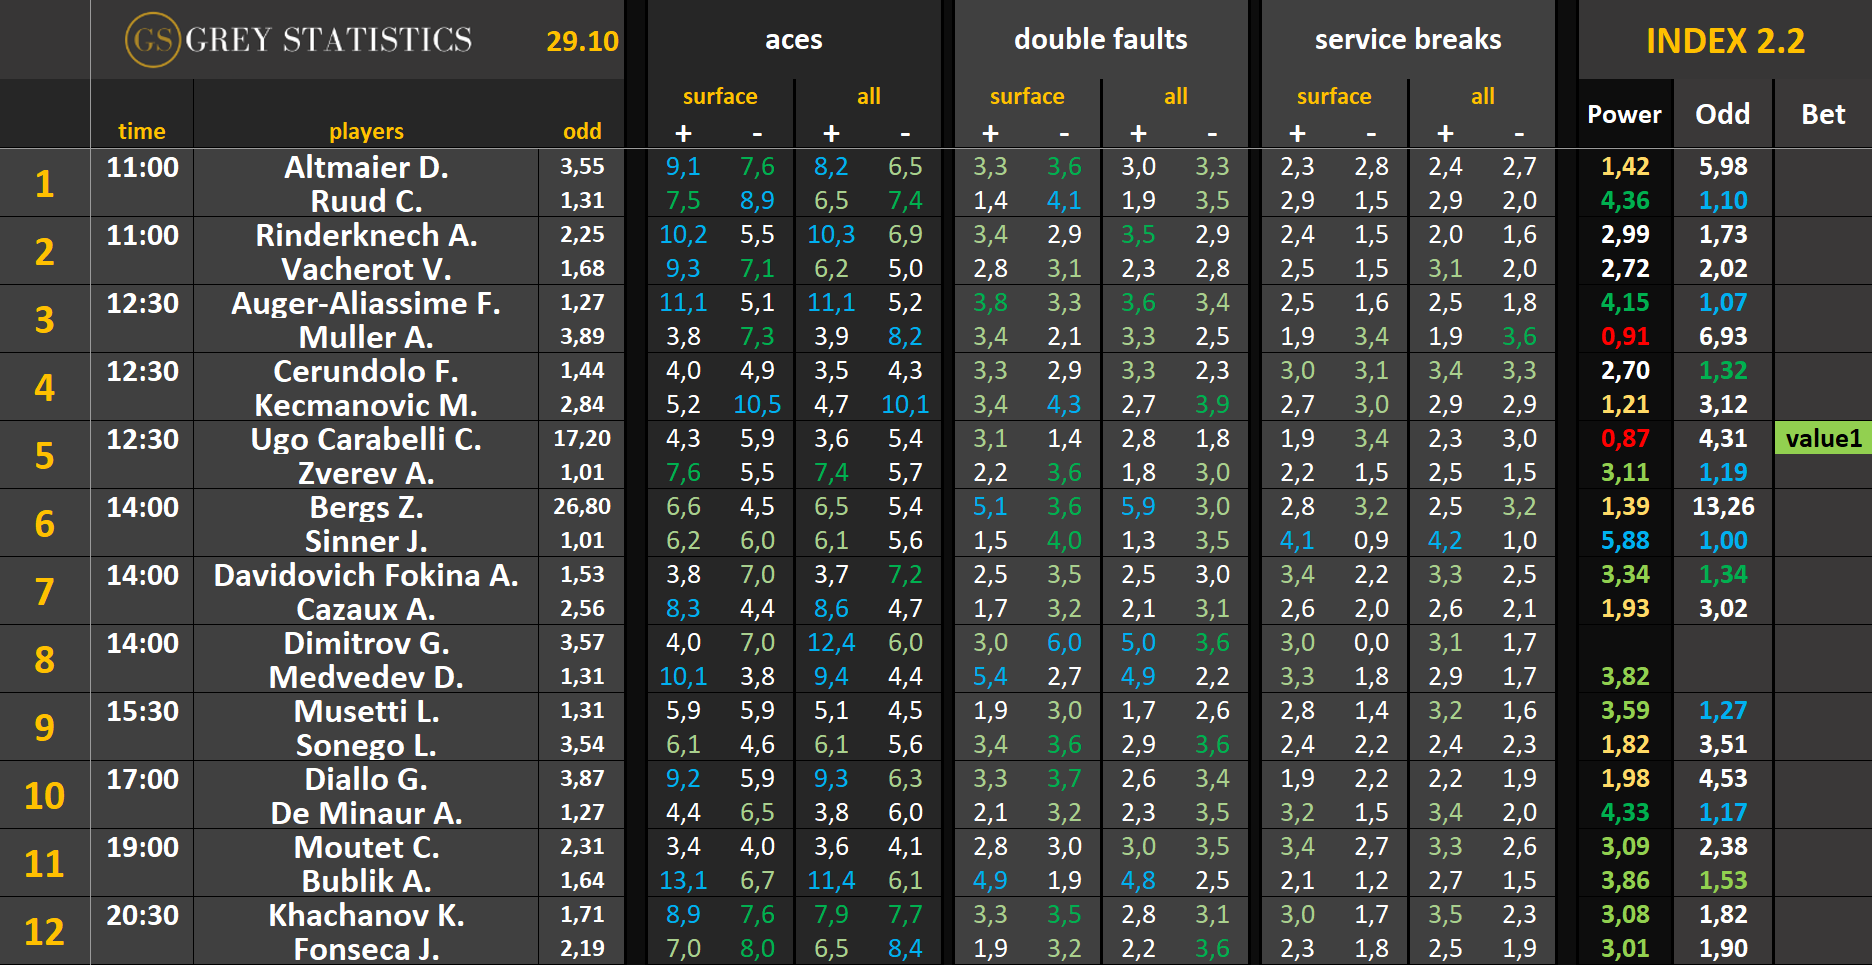Click the Bet column header
1872x965 pixels.
pyautogui.click(x=1823, y=115)
